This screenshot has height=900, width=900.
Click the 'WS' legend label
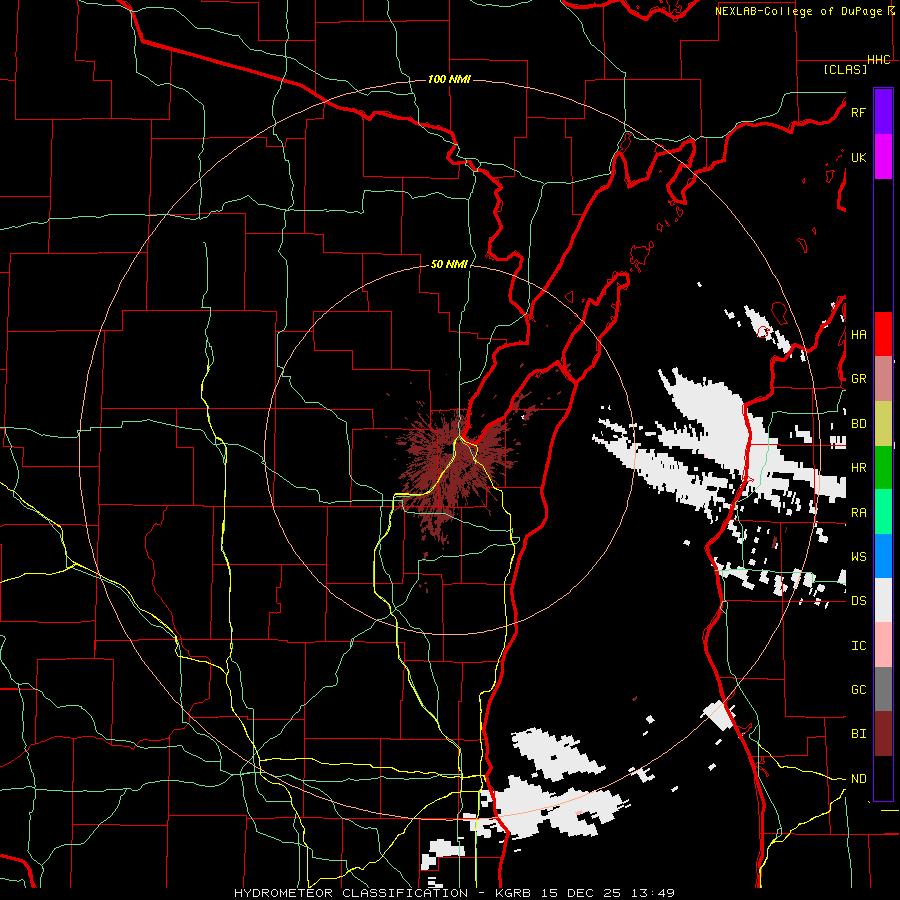[x=859, y=556]
